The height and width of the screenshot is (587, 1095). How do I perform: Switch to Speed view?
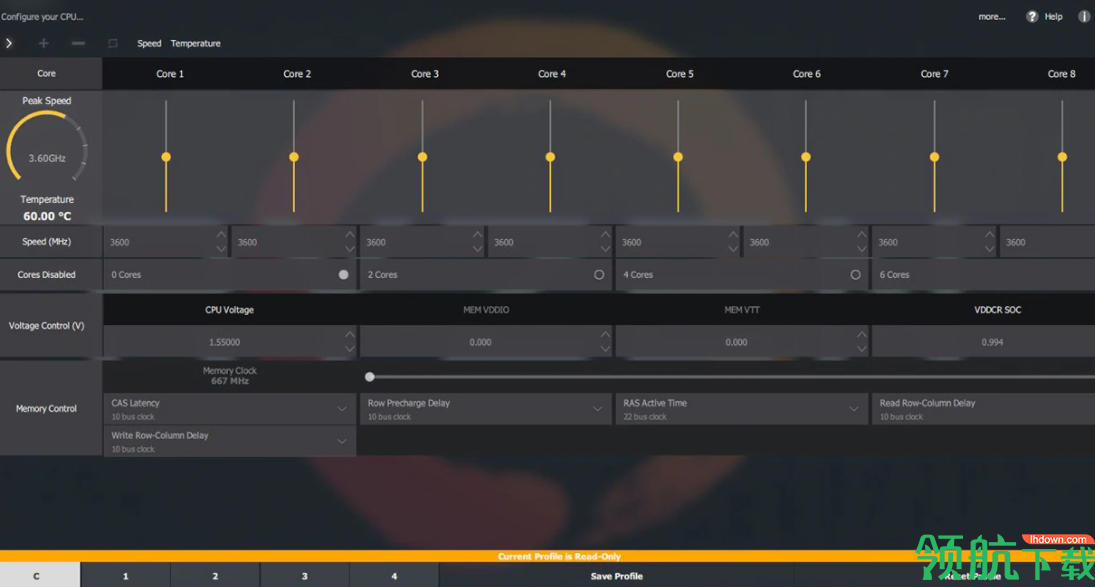click(x=149, y=43)
